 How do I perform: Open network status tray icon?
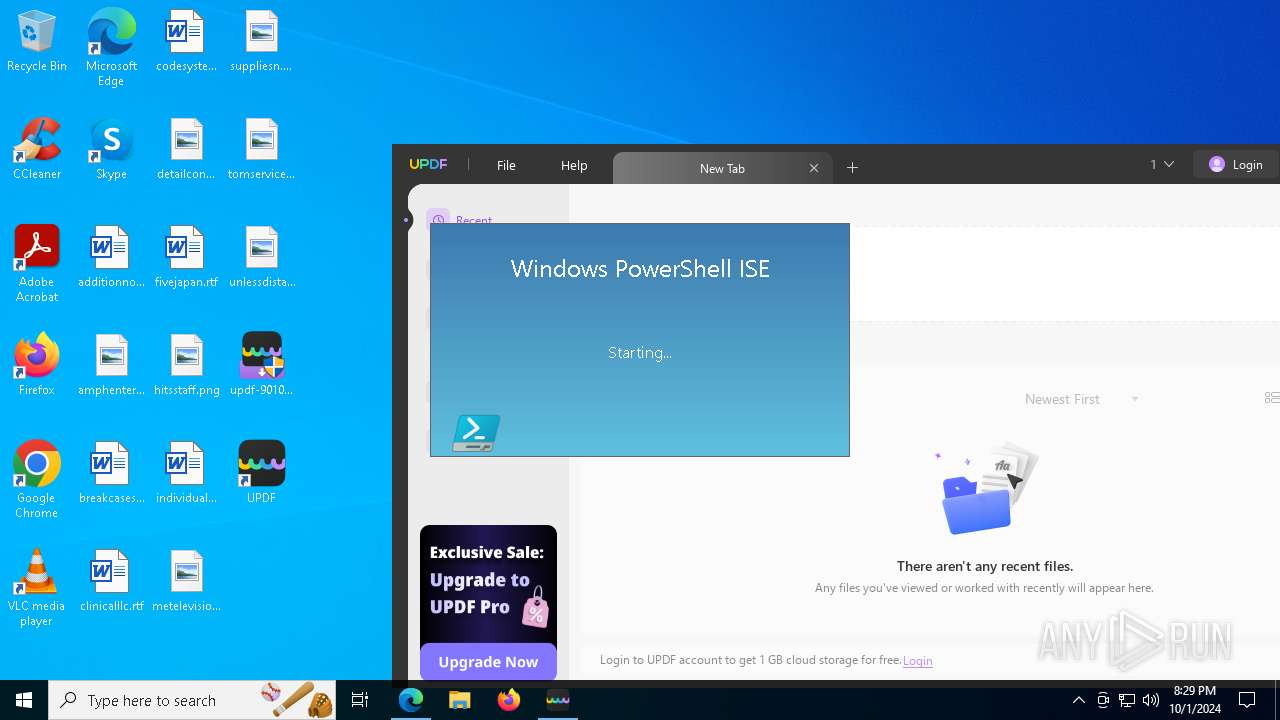click(x=1127, y=700)
